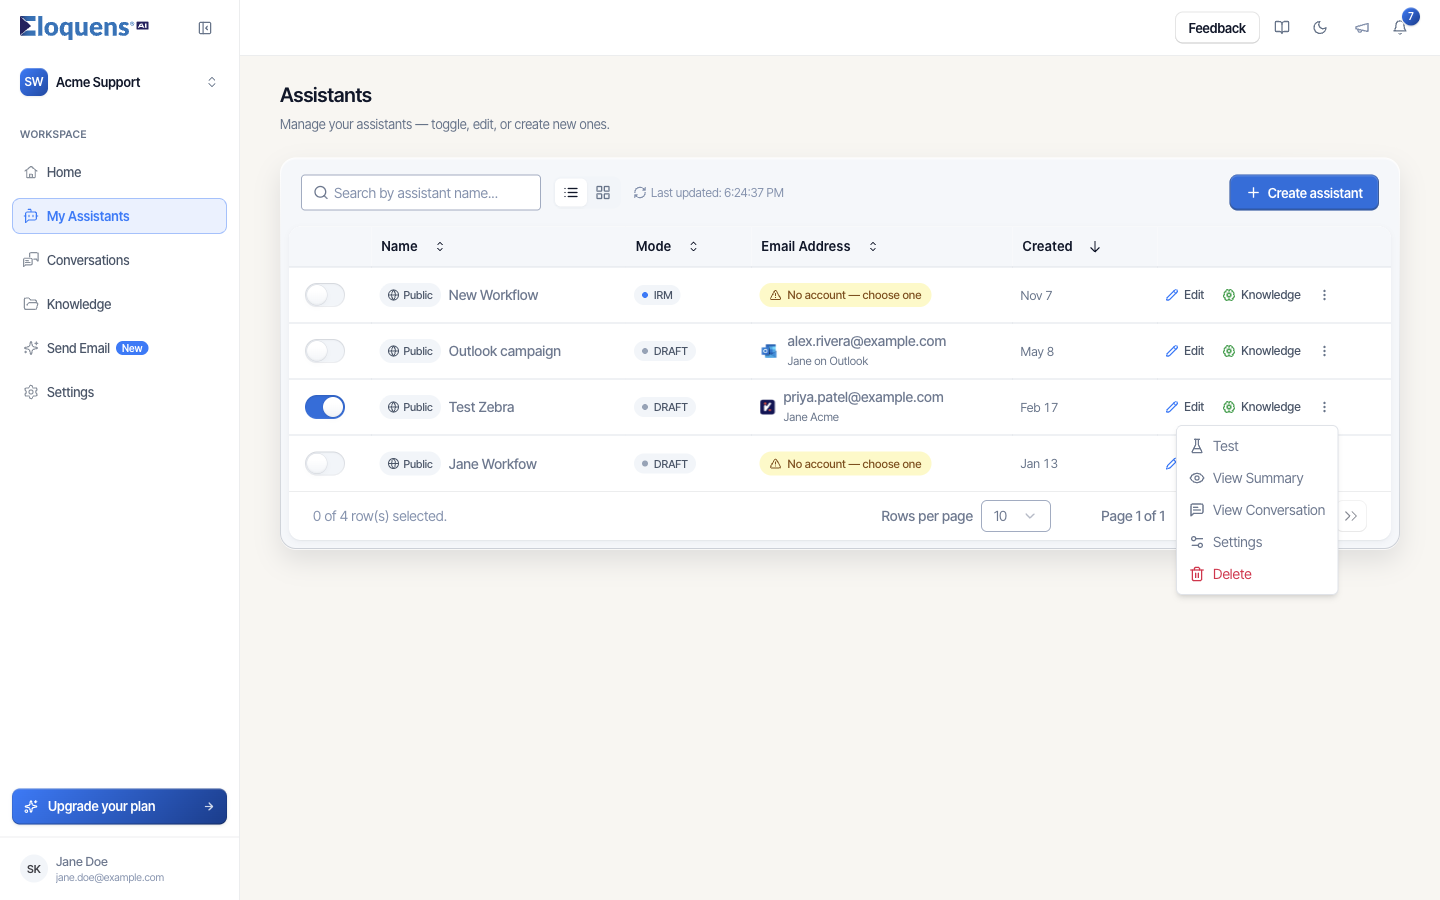Sort table by Email Address column

pos(819,246)
